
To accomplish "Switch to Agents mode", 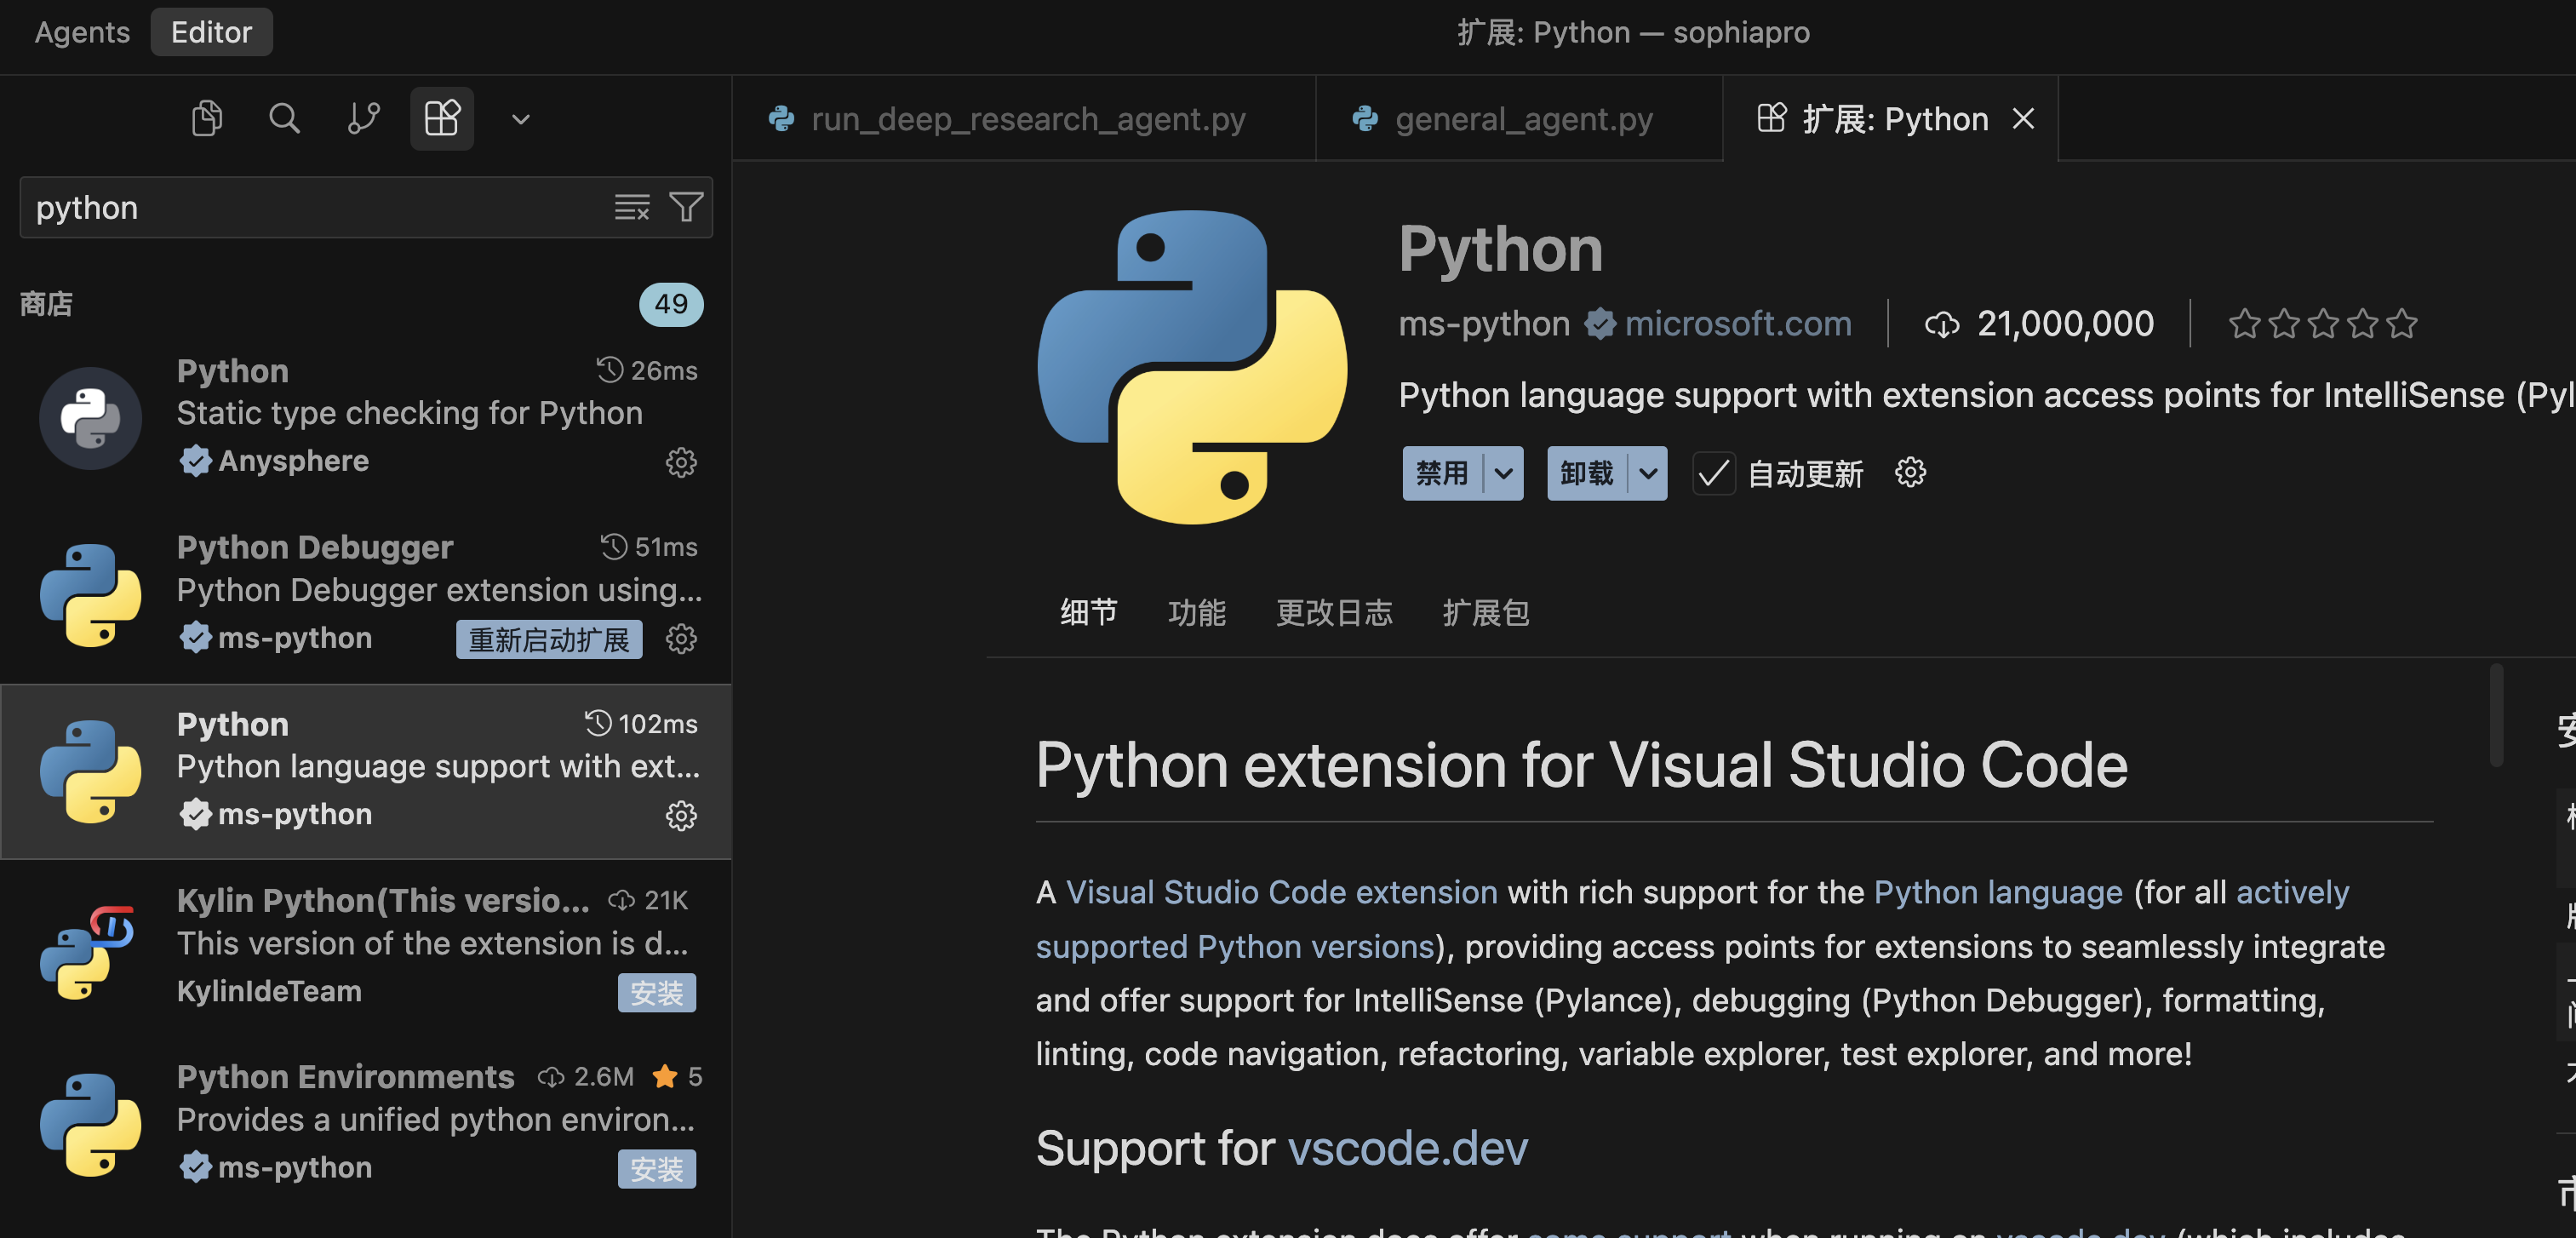I will 82,32.
